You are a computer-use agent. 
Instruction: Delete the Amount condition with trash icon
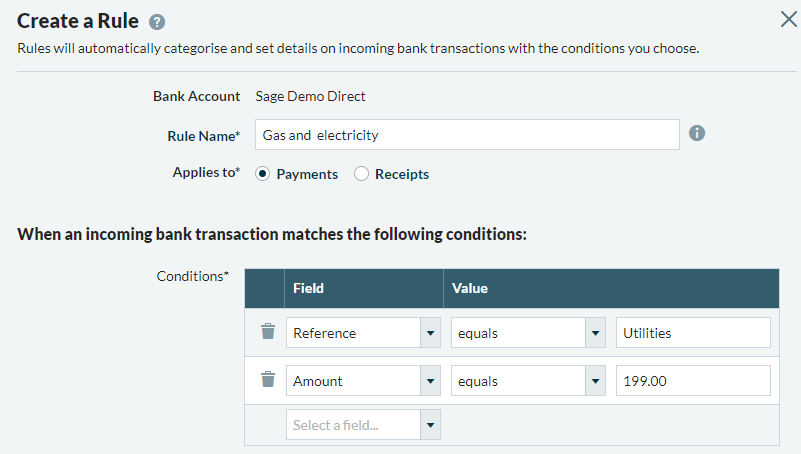[x=267, y=380]
